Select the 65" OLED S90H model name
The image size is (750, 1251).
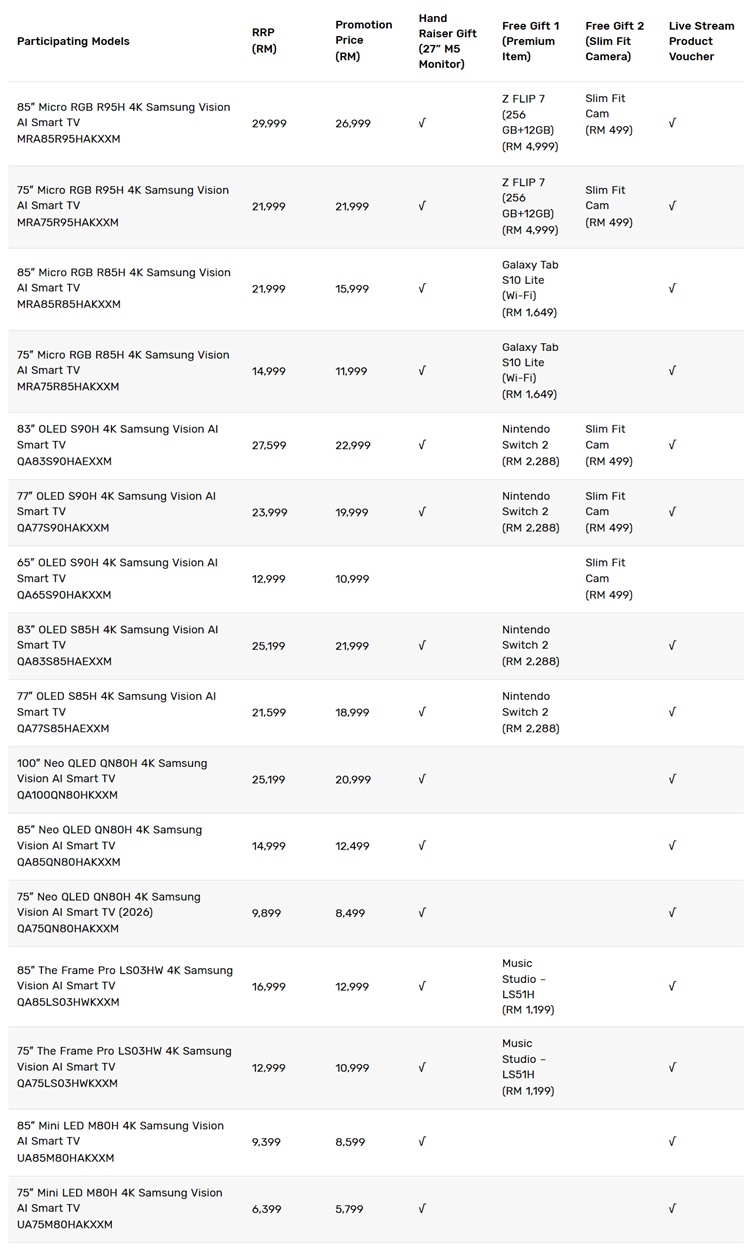point(117,570)
